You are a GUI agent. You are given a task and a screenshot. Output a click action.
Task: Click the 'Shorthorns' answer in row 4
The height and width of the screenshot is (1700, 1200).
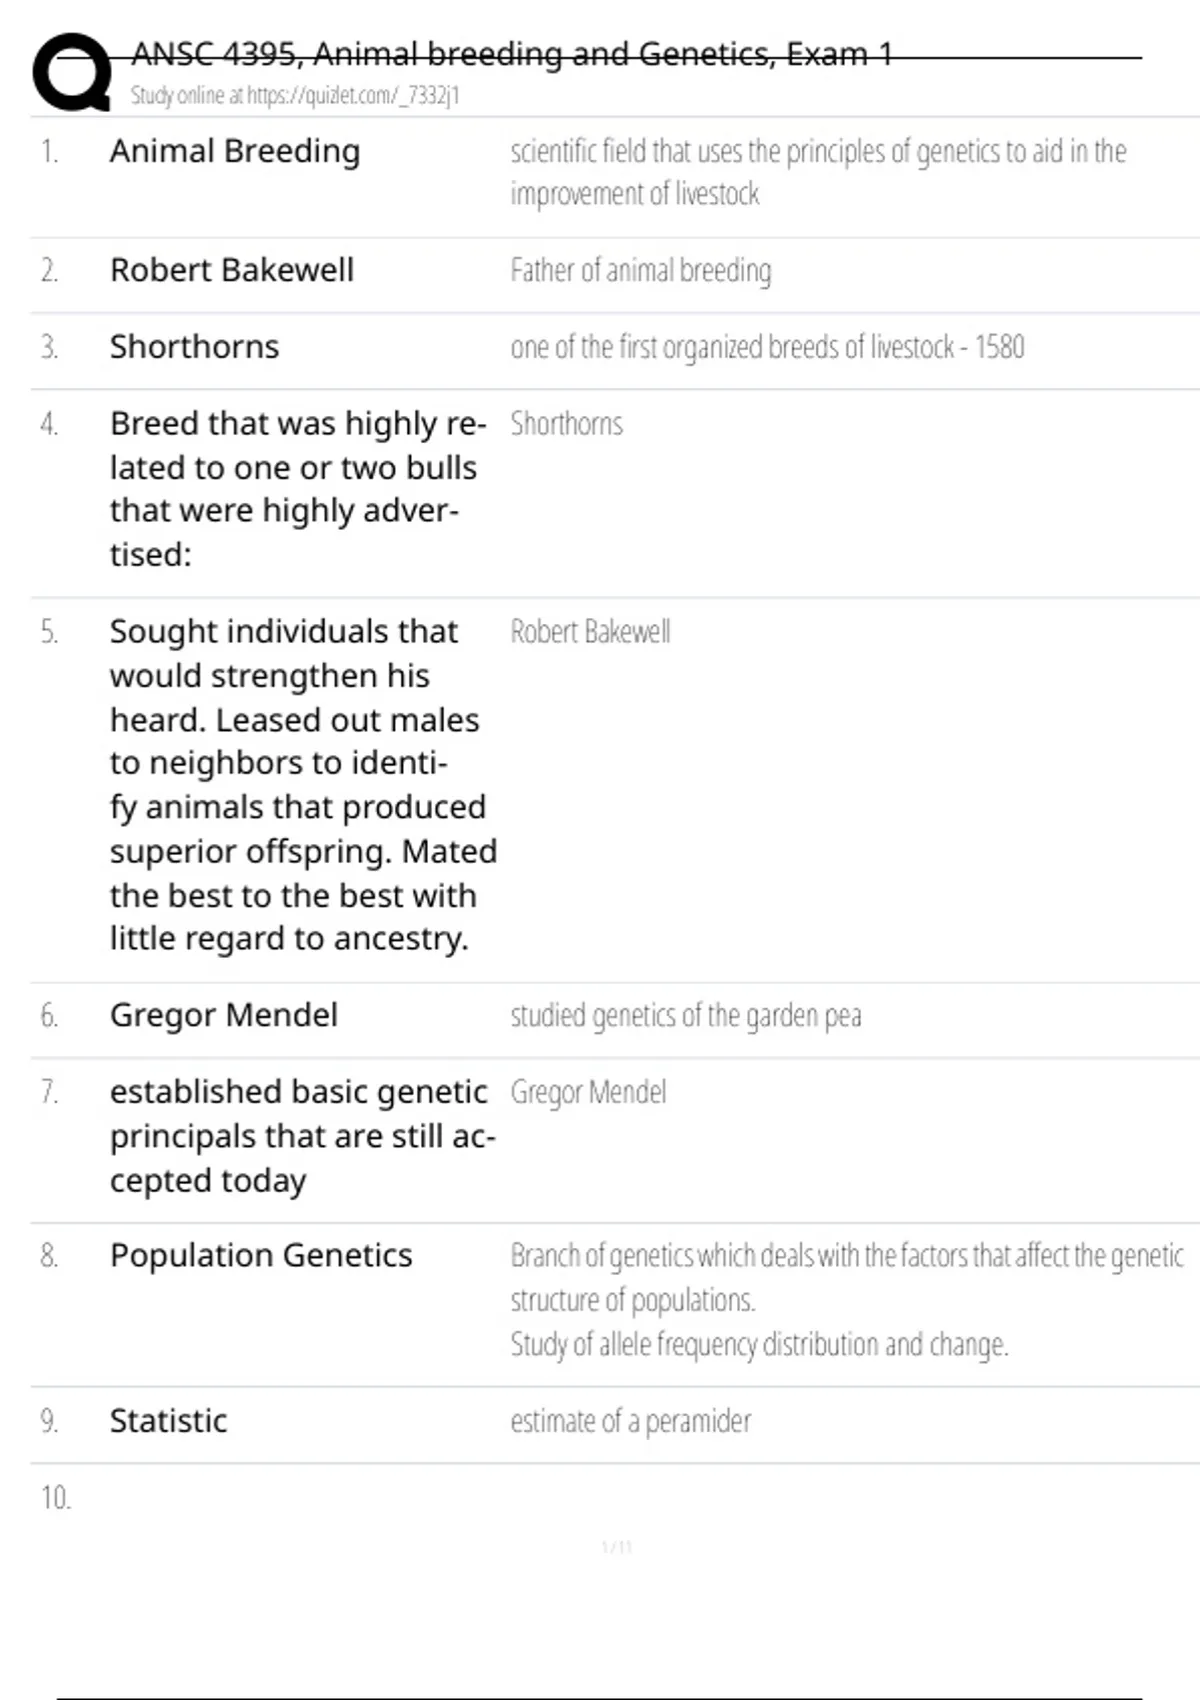click(x=566, y=424)
